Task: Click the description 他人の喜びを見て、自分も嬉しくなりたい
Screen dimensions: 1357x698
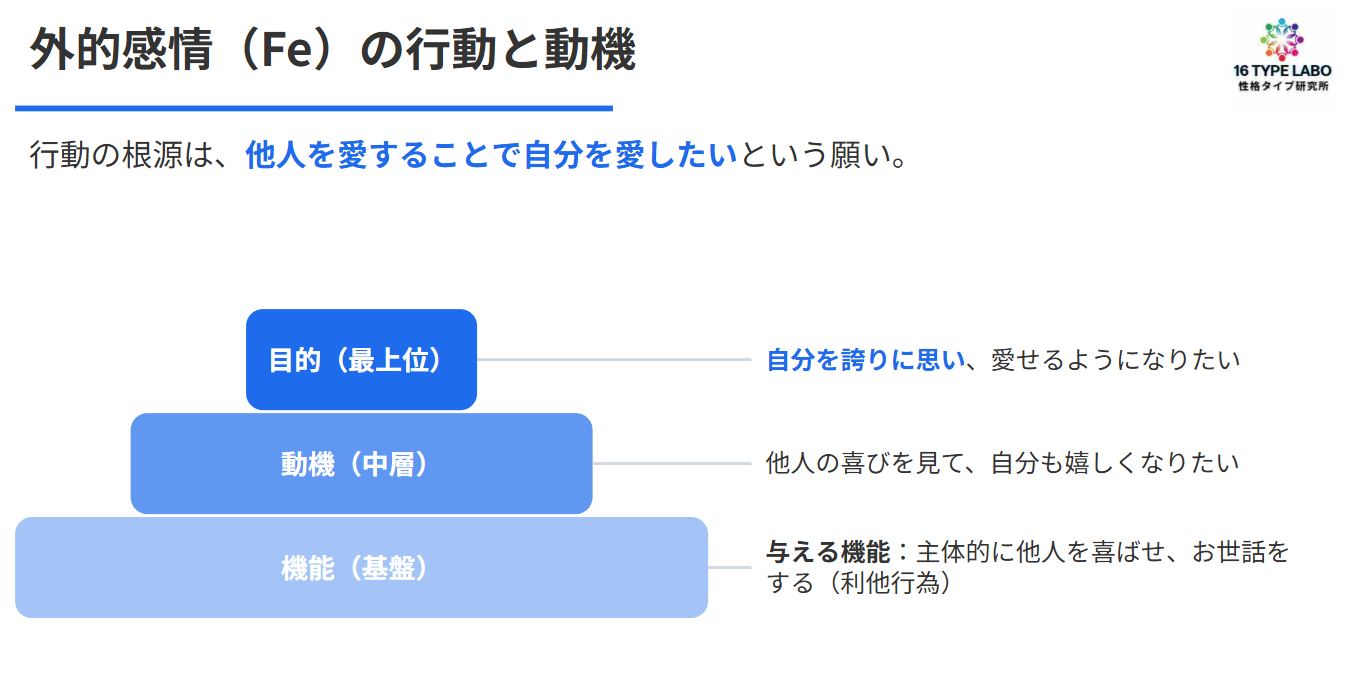Action: tap(1002, 463)
